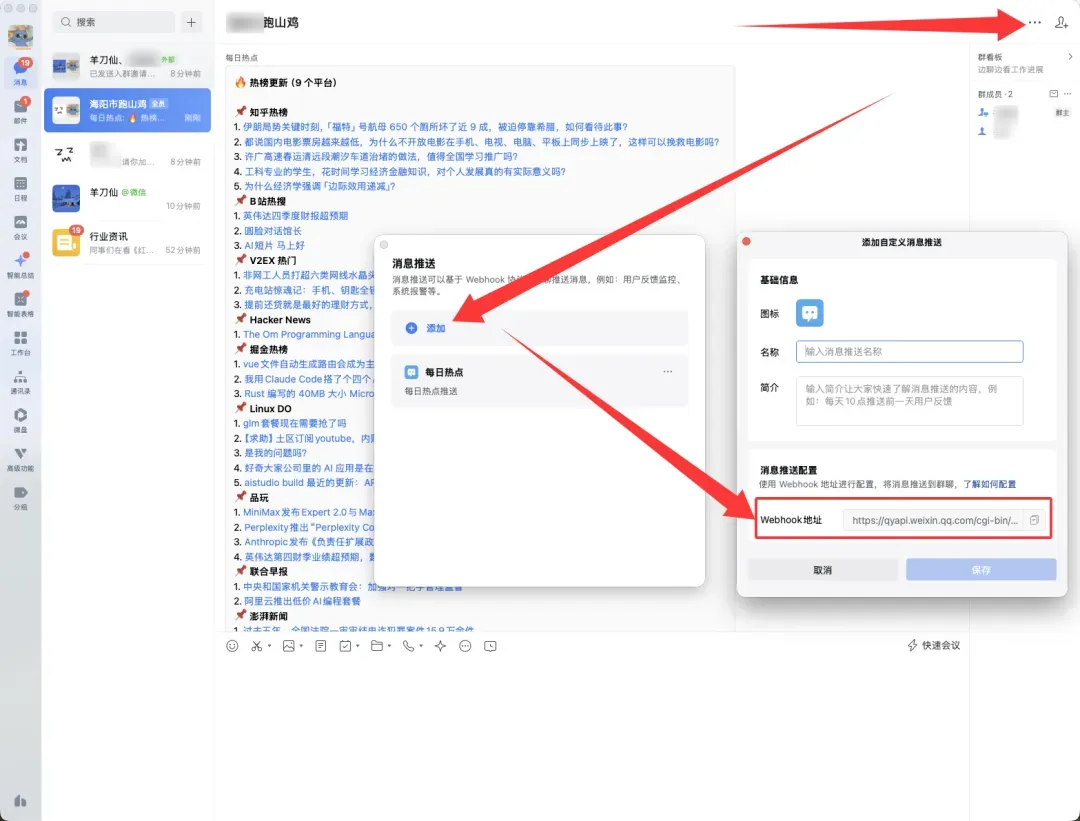This screenshot has width=1080, height=821.
Task: Open the glm 套餐现在需要抢了吗 link
Action: [295, 423]
